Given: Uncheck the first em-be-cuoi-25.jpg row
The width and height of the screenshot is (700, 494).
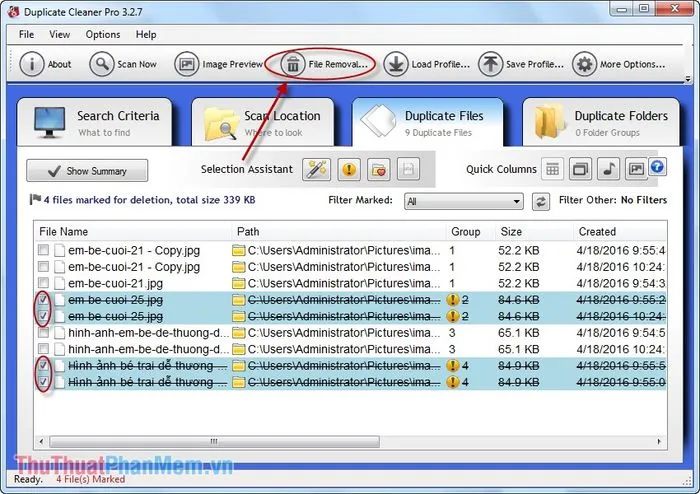Looking at the screenshot, I should 43,300.
